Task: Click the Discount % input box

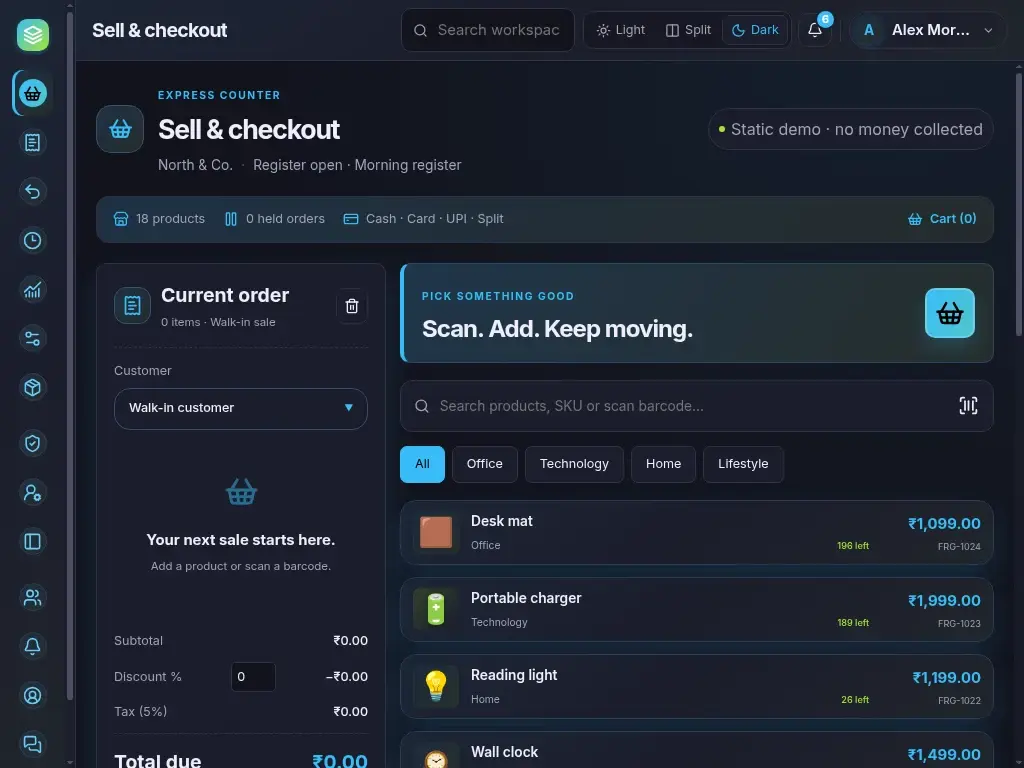Action: pyautogui.click(x=253, y=677)
